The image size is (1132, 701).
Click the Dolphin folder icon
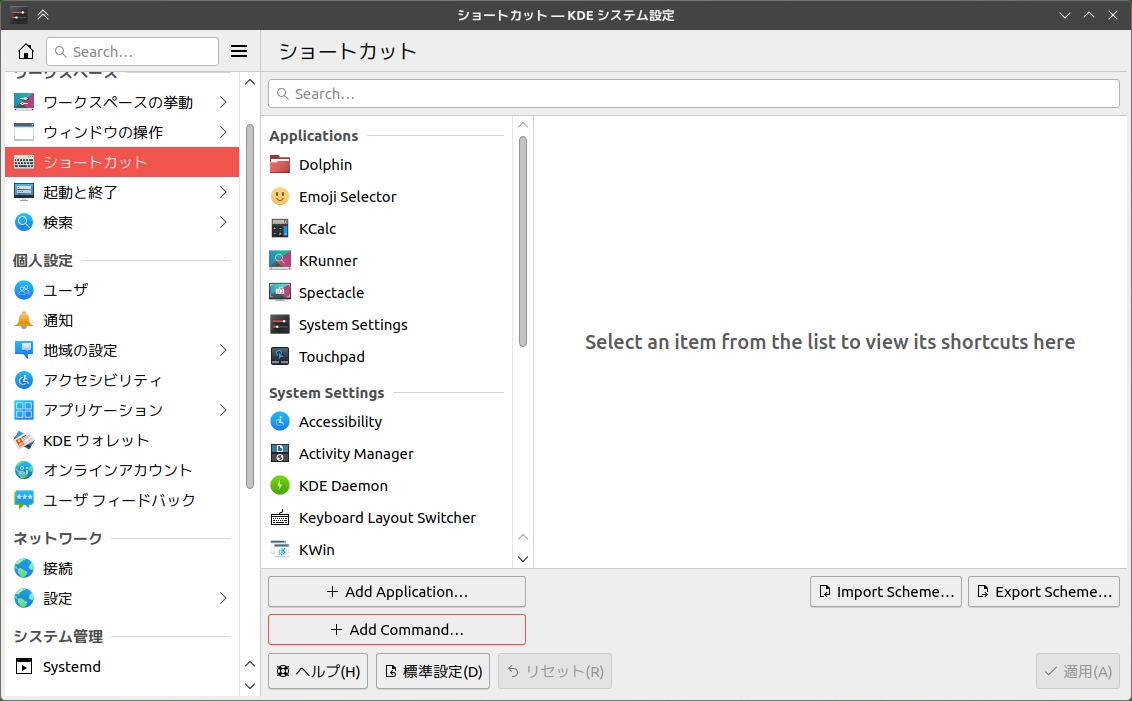click(x=280, y=165)
